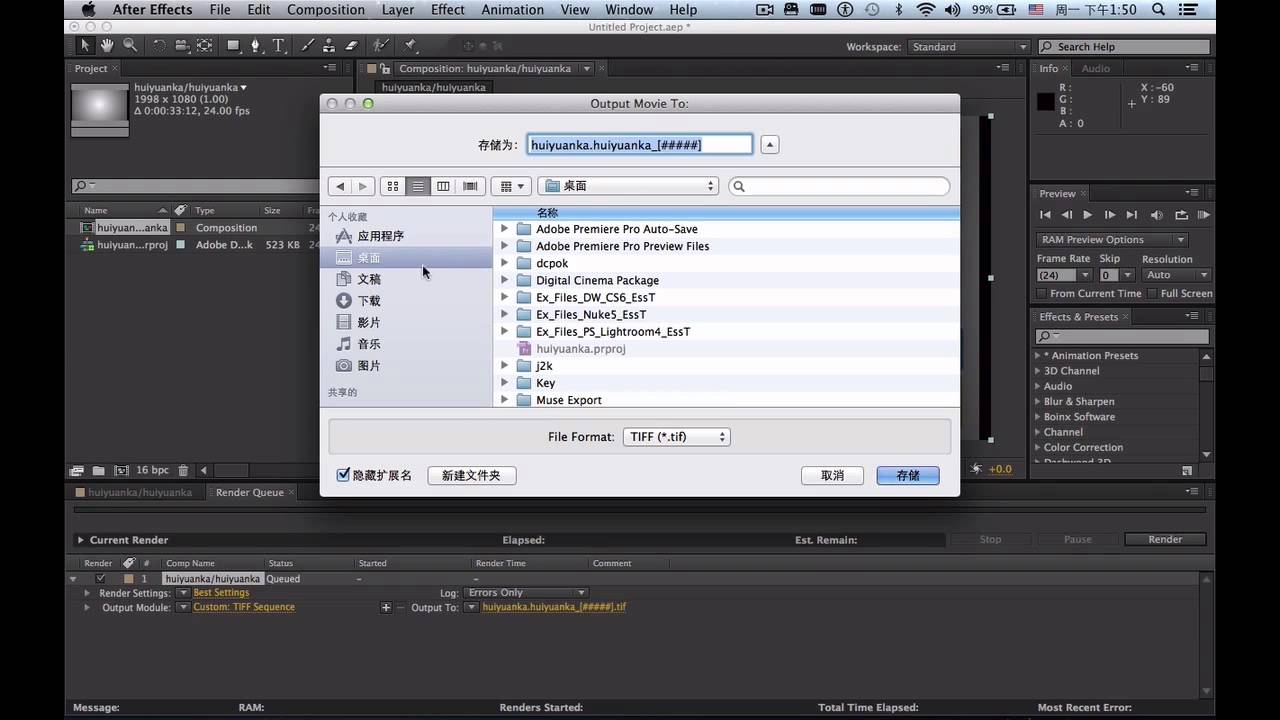
Task: Select the Rectangle shape tool
Action: click(x=234, y=46)
